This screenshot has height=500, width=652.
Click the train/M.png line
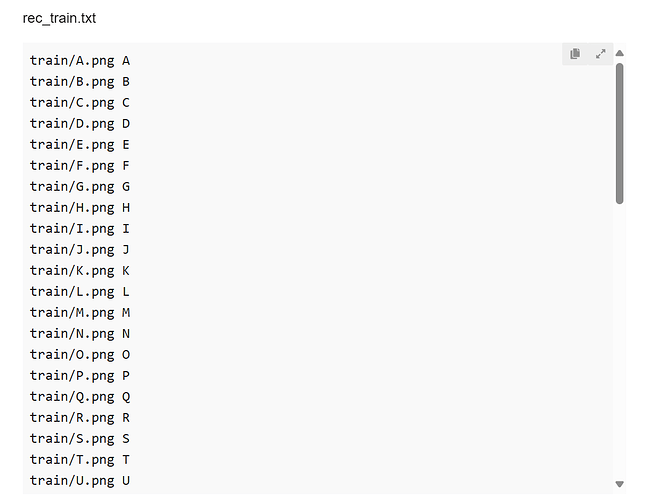pos(80,312)
